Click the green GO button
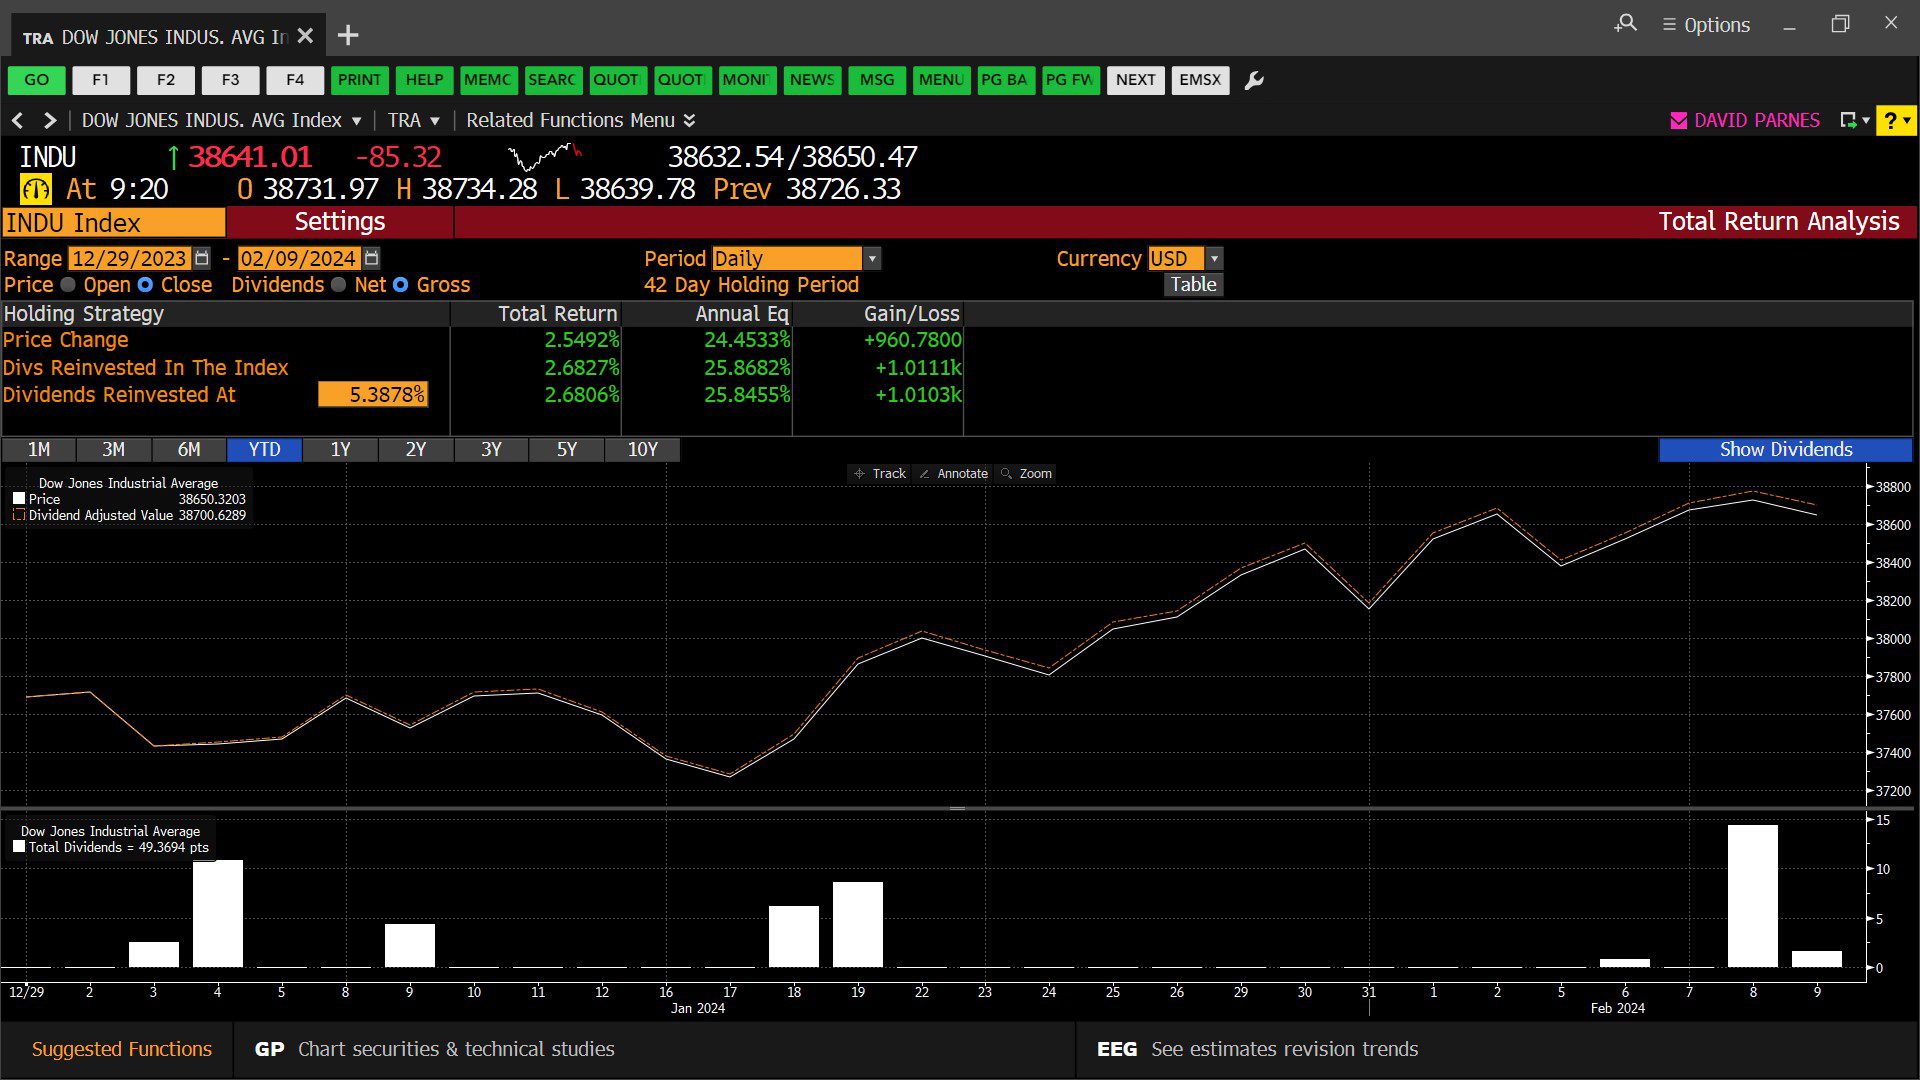Viewport: 1920px width, 1080px height. coord(37,80)
